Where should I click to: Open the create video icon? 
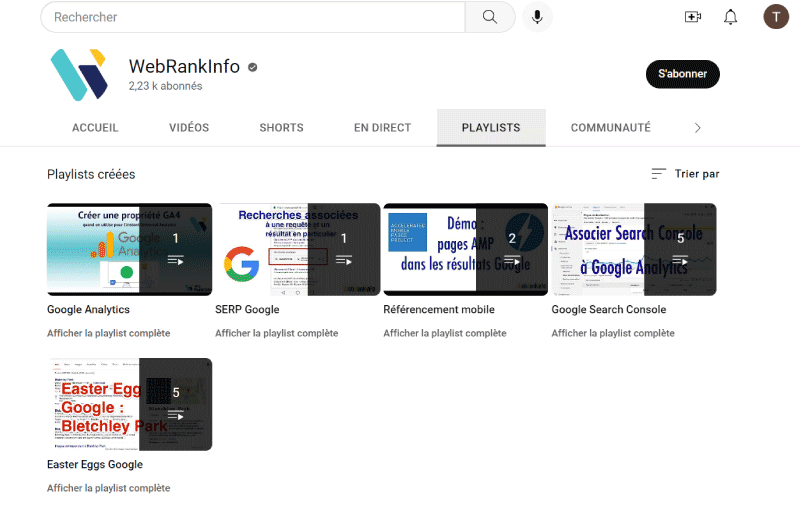click(692, 17)
